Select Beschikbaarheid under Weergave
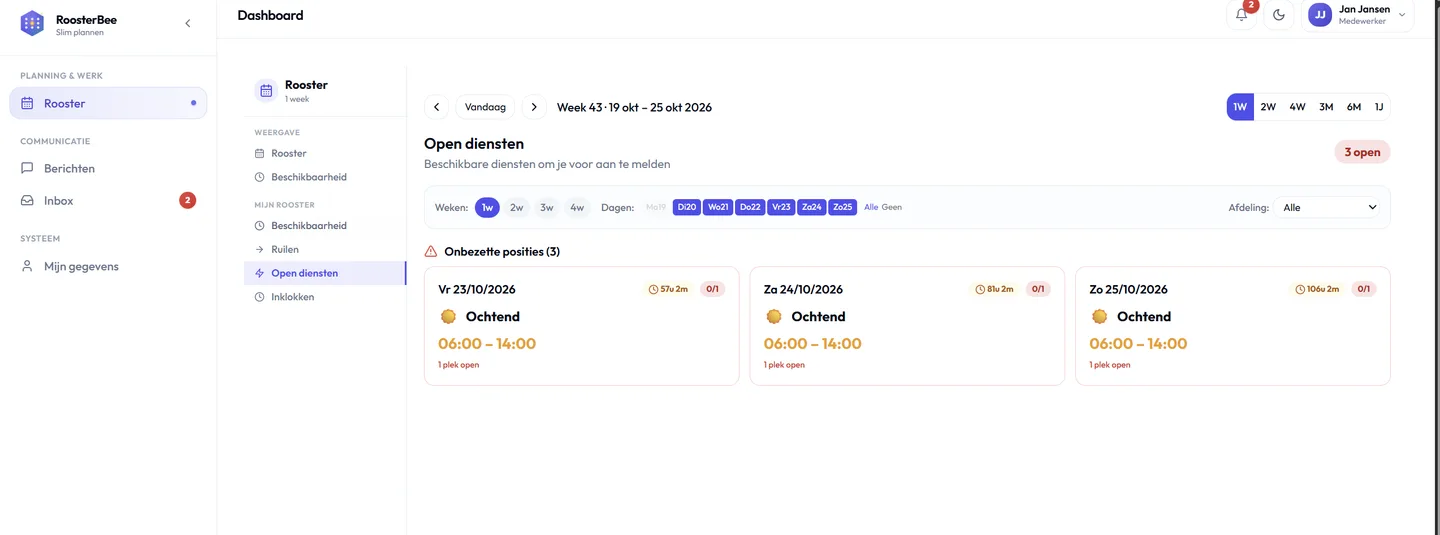 [x=324, y=177]
